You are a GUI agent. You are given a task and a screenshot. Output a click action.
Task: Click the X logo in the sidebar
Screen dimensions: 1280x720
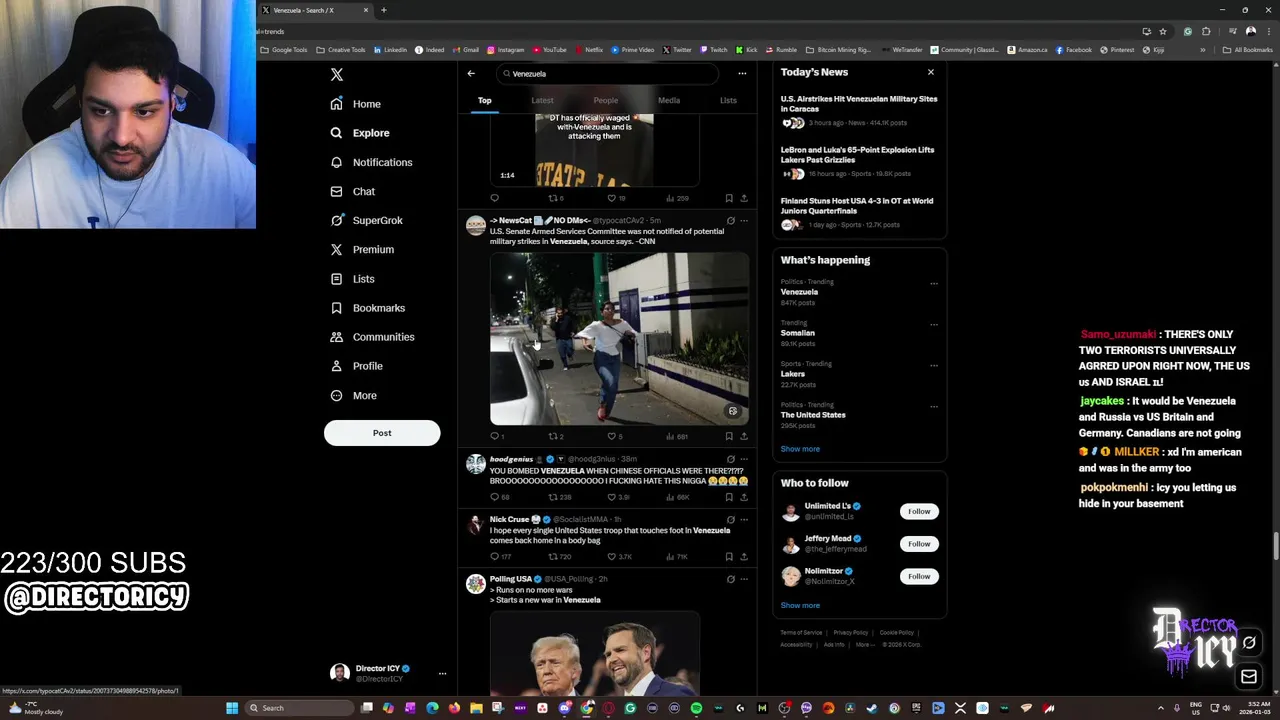point(337,75)
